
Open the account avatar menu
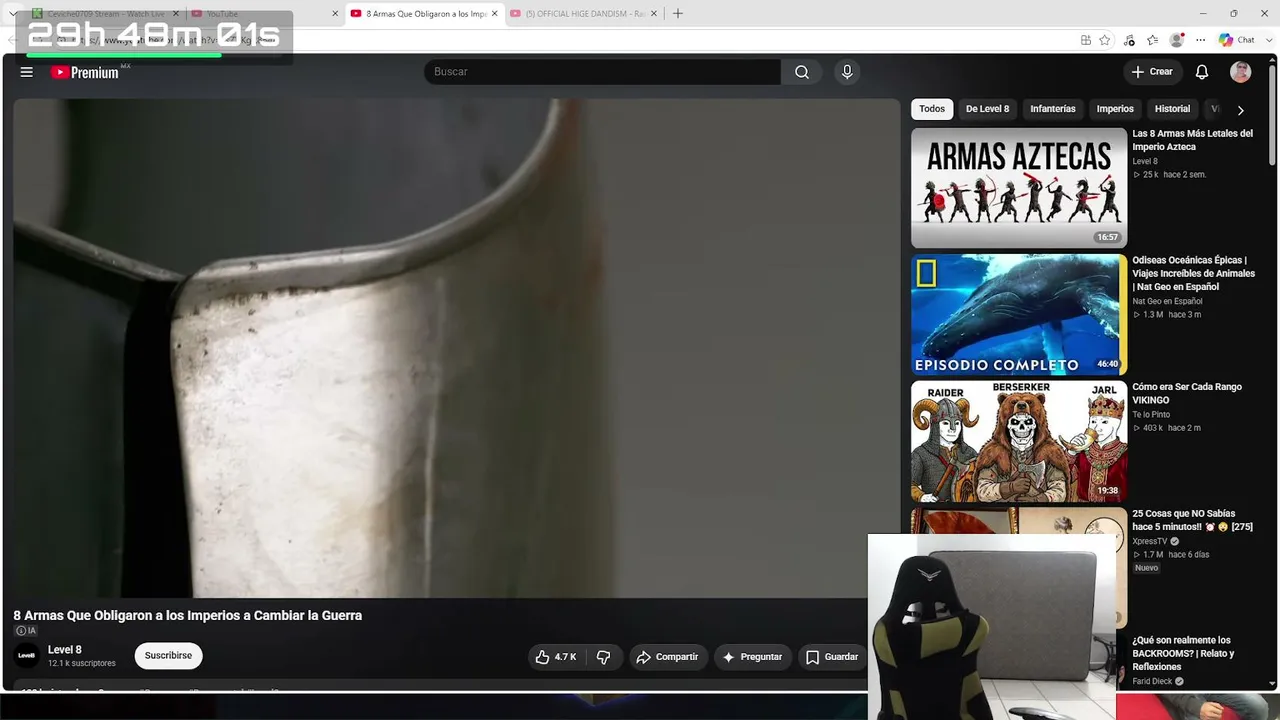tap(1241, 72)
